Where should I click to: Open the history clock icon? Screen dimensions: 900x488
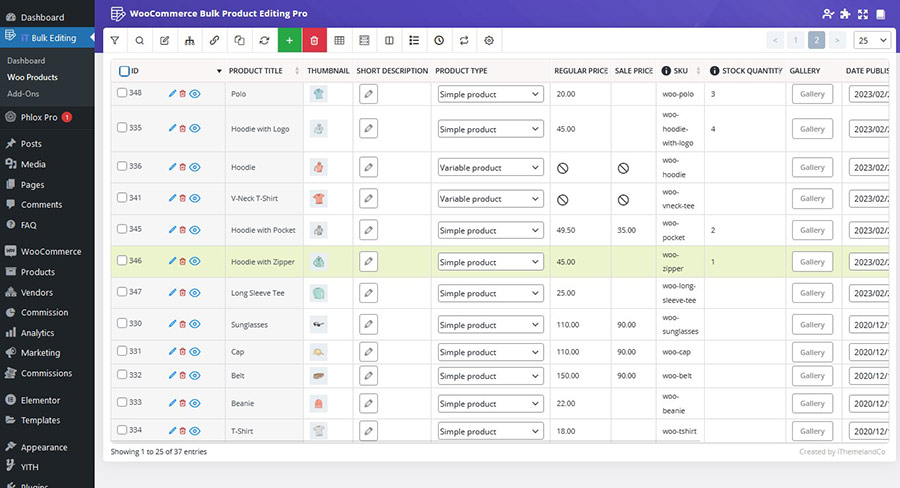click(439, 41)
